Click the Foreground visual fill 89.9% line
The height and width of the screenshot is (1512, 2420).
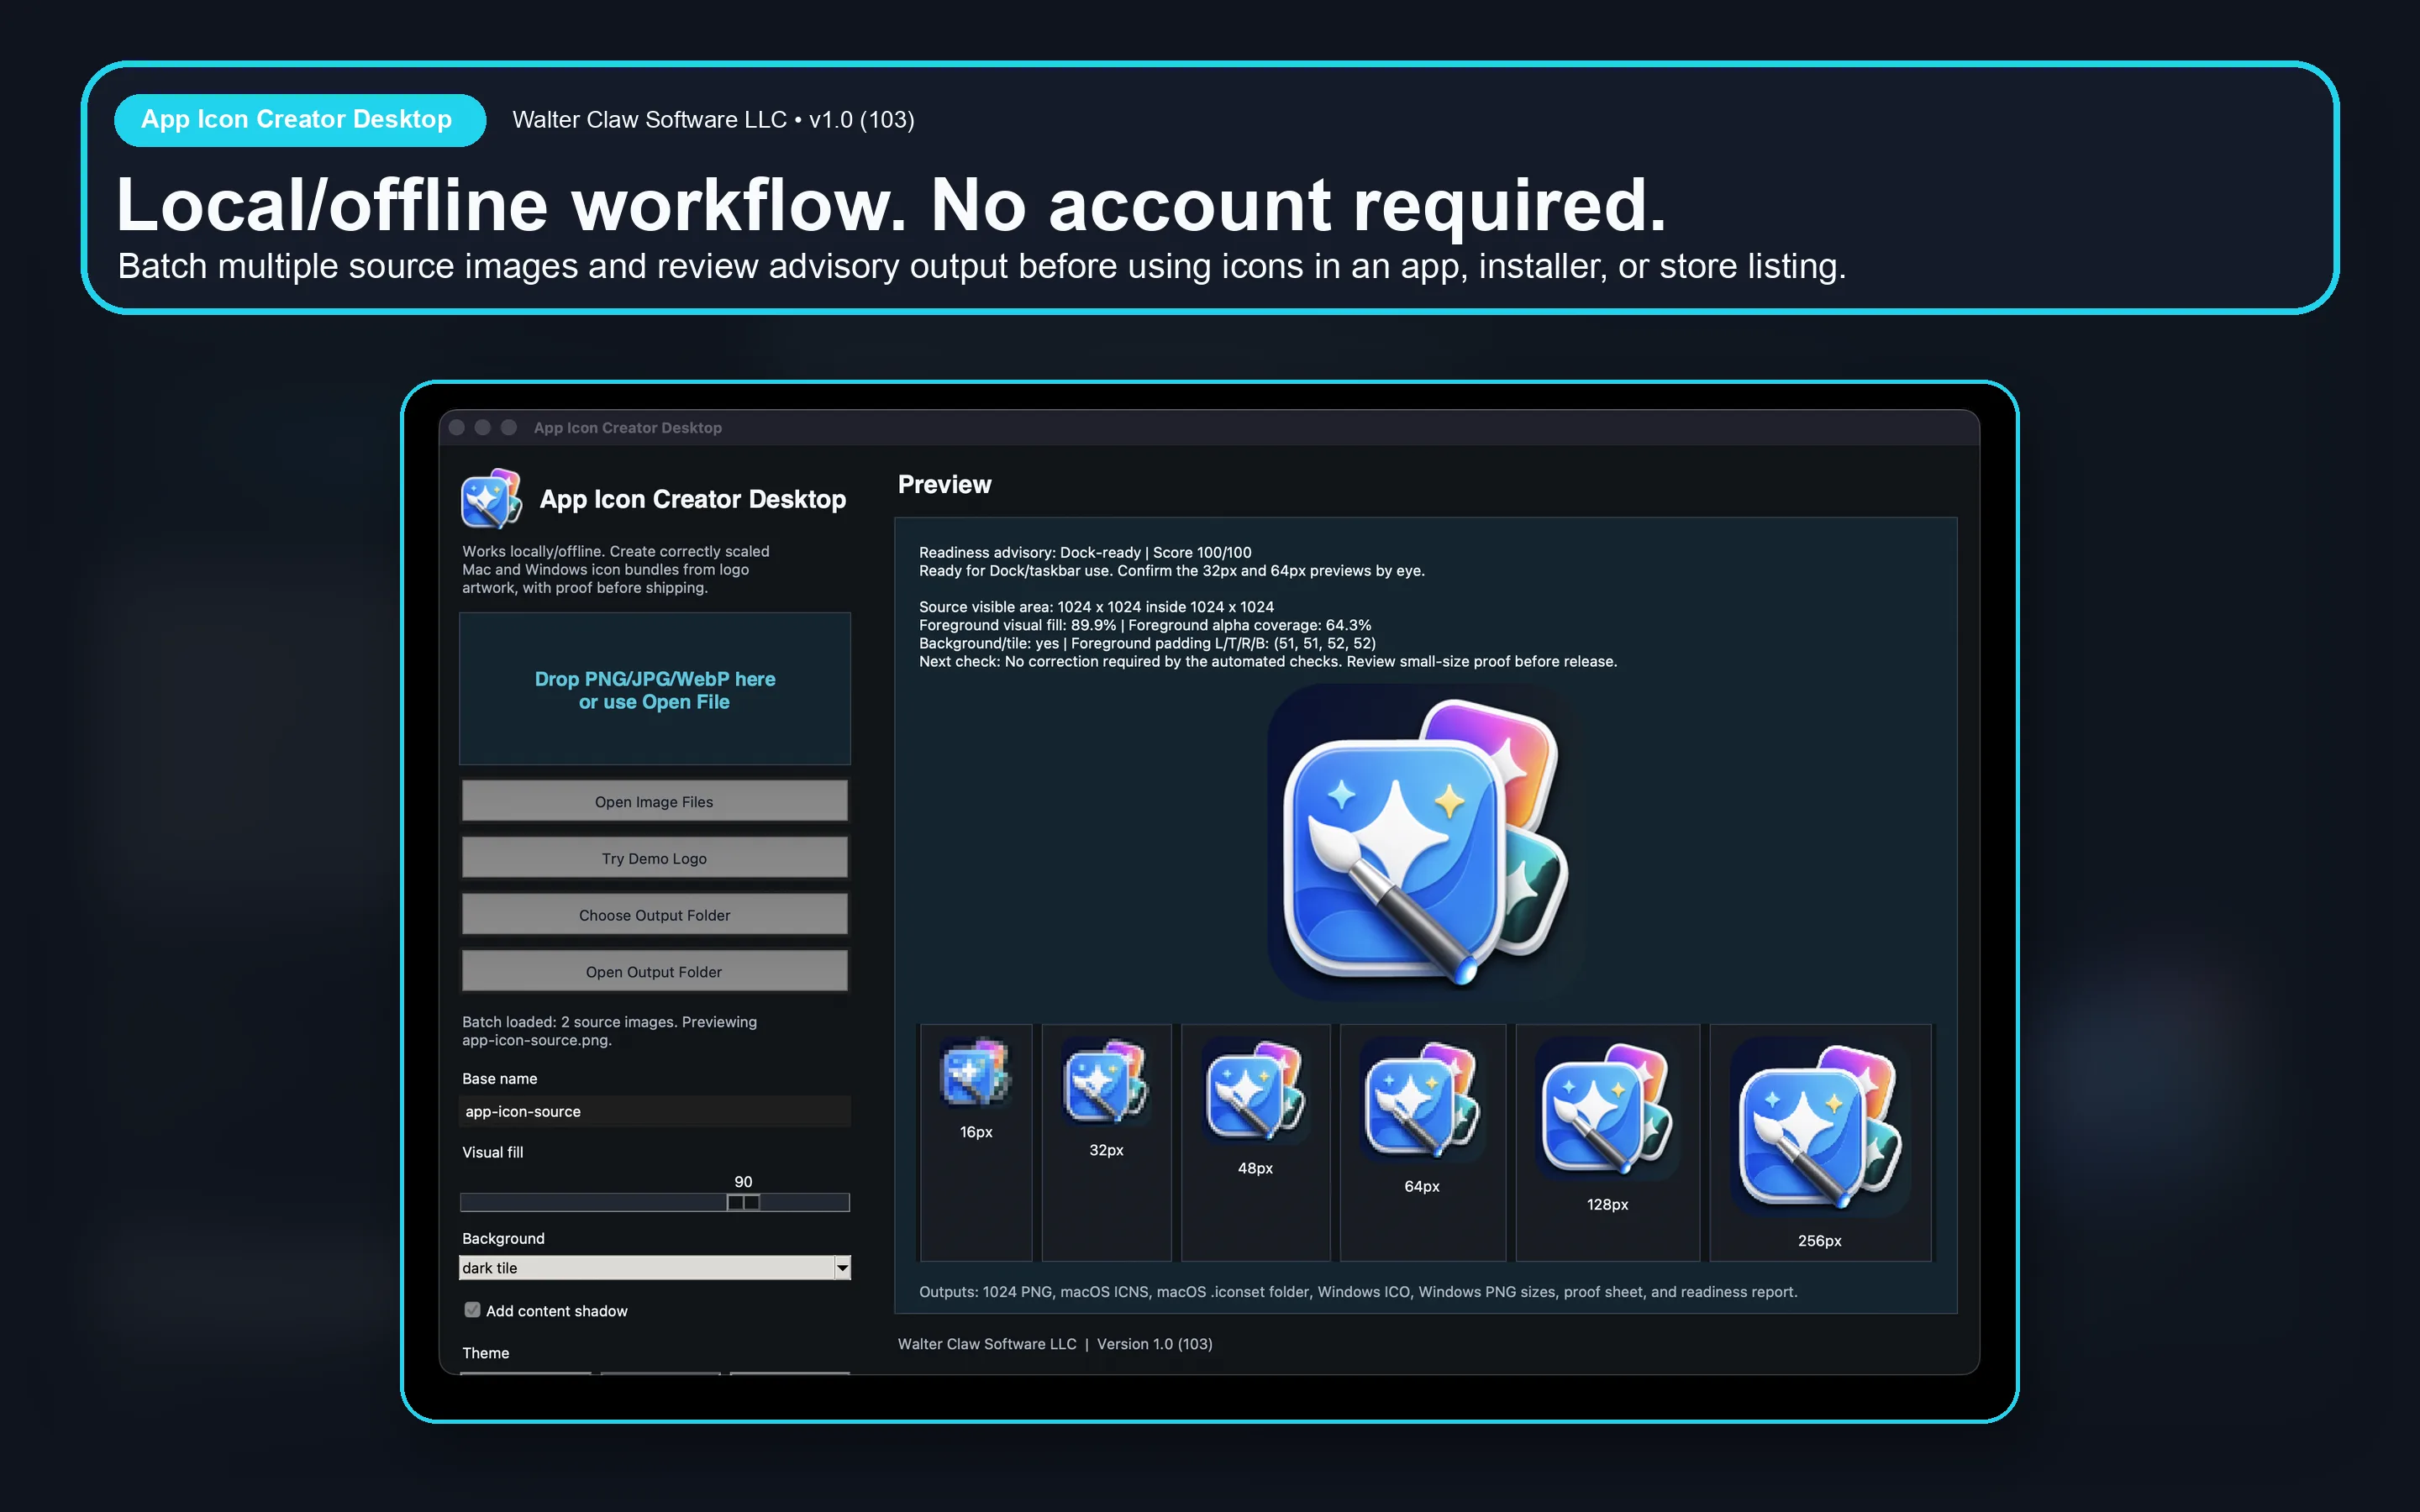pos(1145,625)
